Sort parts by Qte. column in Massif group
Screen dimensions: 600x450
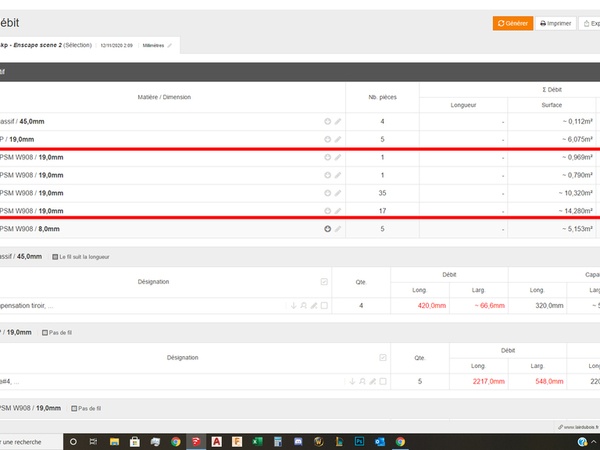pos(361,282)
